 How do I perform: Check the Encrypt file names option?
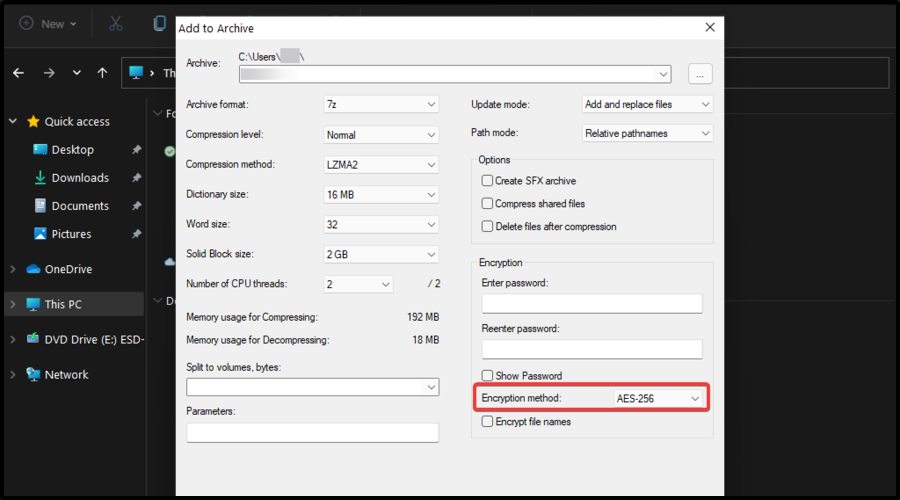tap(487, 422)
